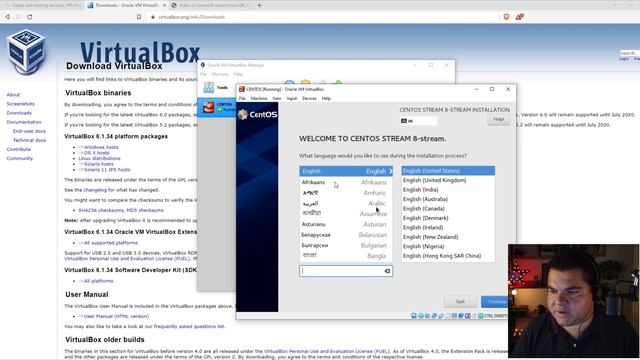Click the browser reload icon

[29, 17]
